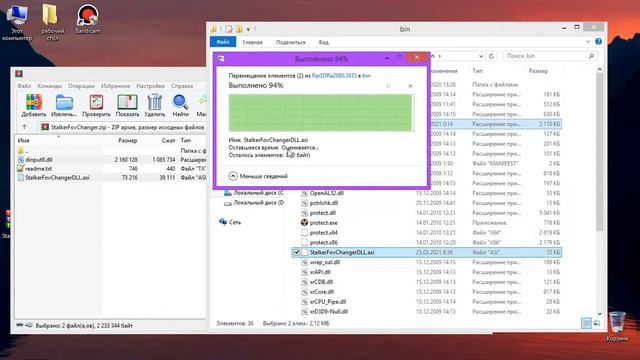The image size is (640, 360).
Task: Sort Explorer list by Размер column
Action: point(538,71)
